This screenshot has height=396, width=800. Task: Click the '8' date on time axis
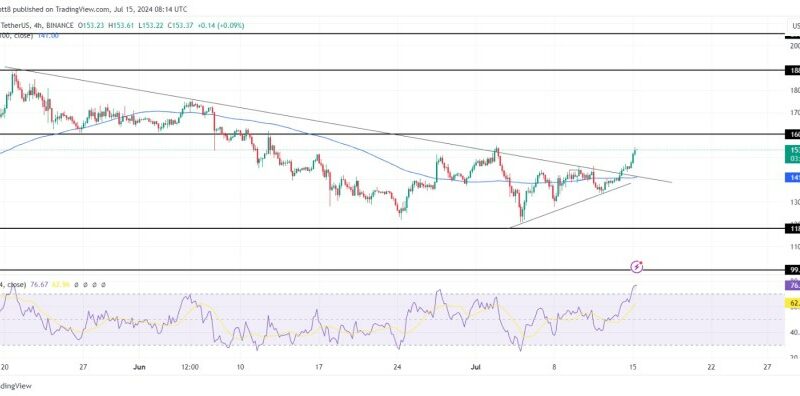click(x=555, y=366)
